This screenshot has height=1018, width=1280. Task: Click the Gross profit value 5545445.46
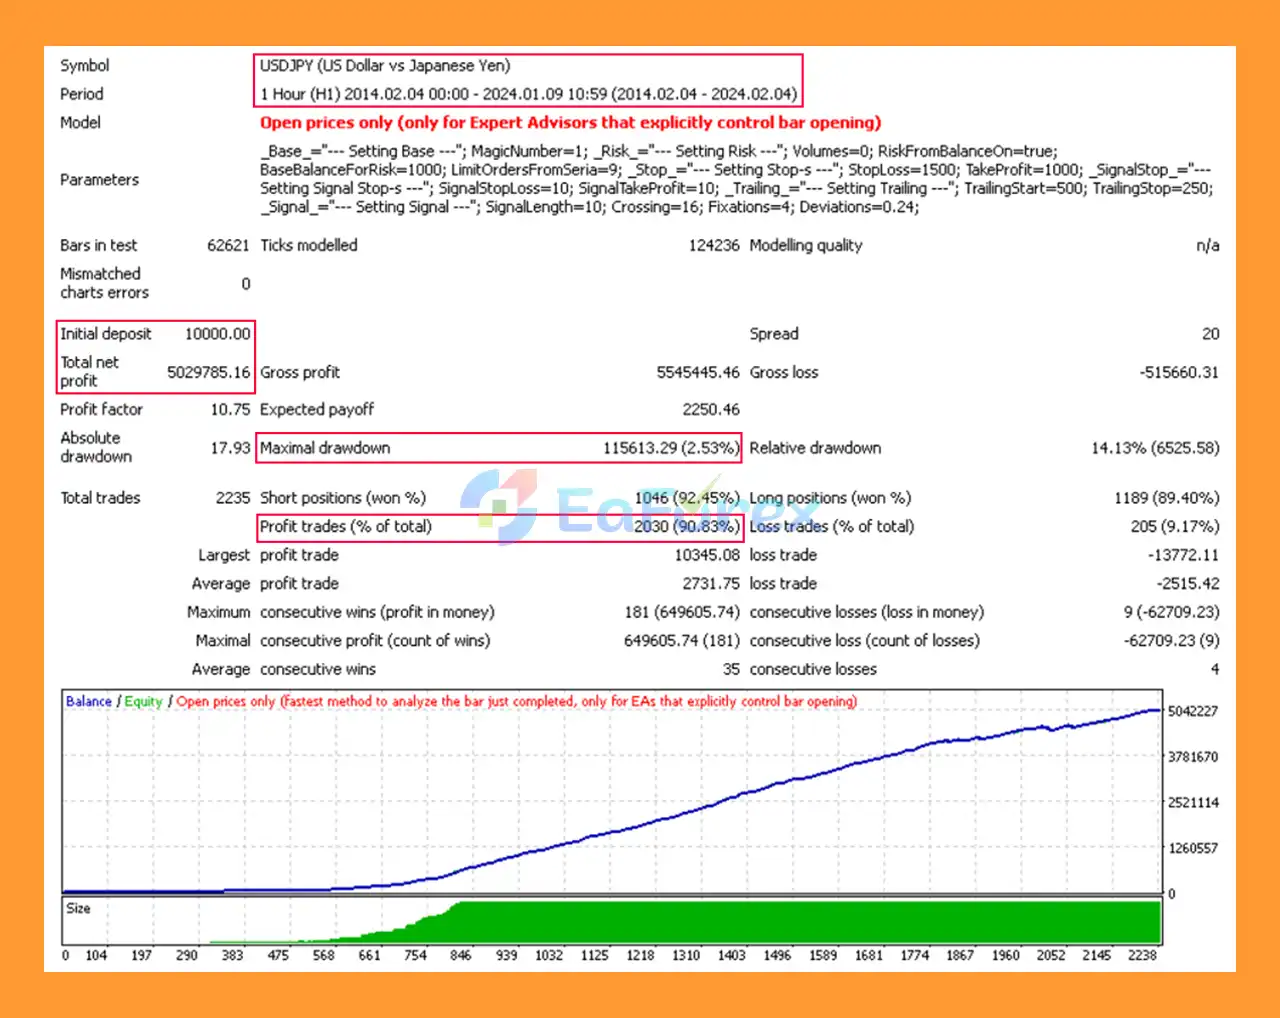tap(697, 372)
